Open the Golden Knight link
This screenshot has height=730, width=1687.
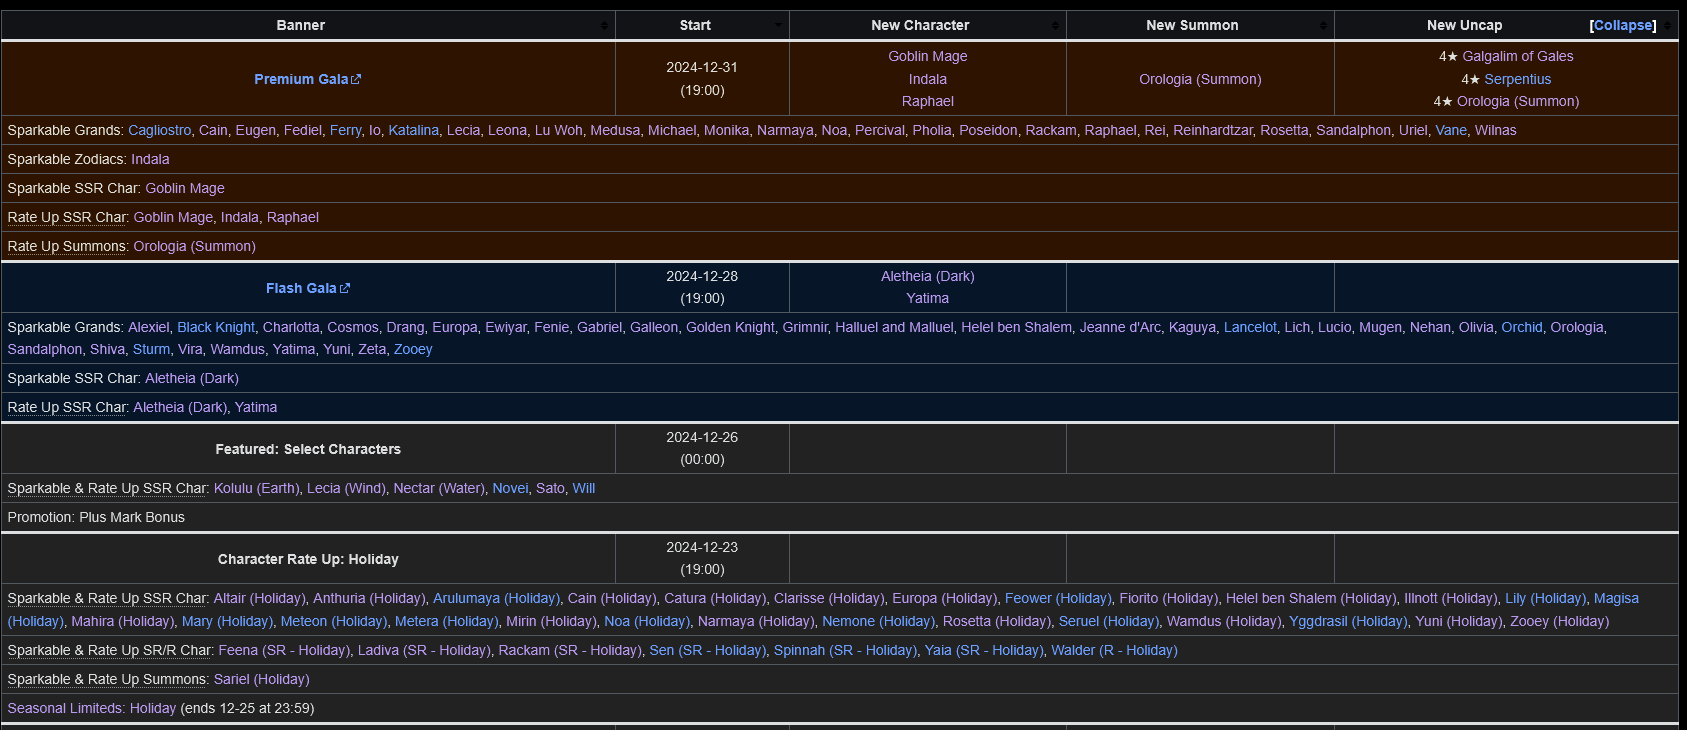(730, 327)
